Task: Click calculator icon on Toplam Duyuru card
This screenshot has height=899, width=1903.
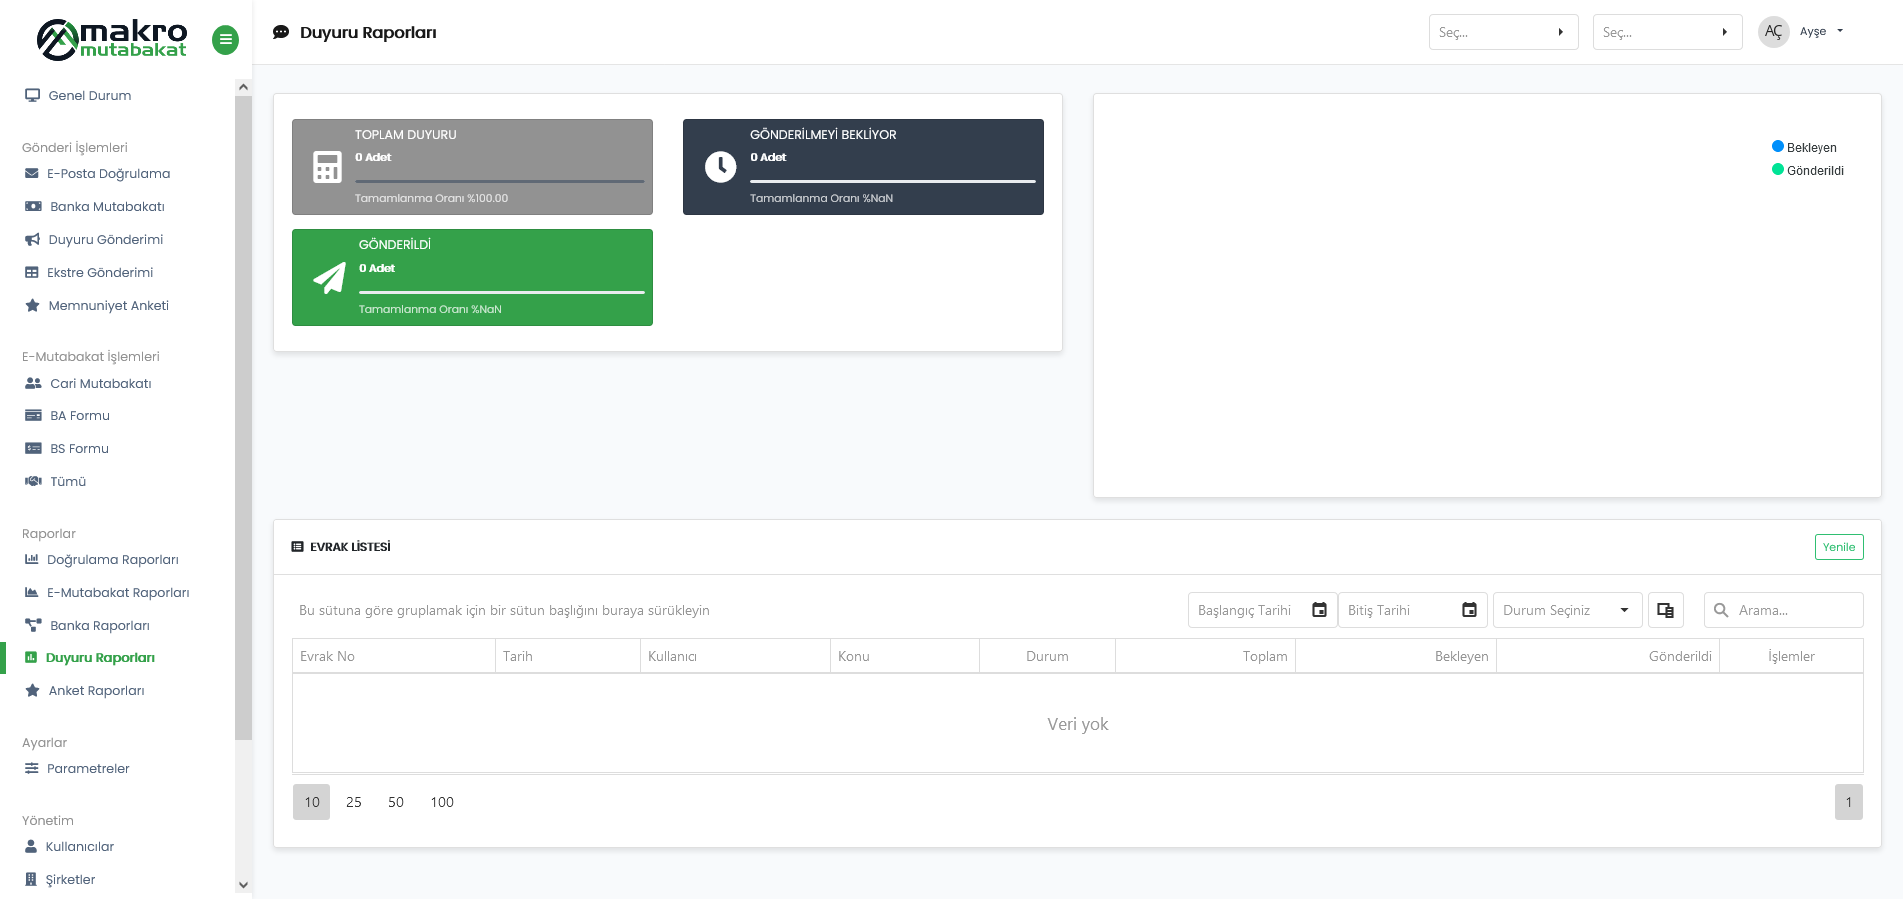Action: click(x=327, y=167)
